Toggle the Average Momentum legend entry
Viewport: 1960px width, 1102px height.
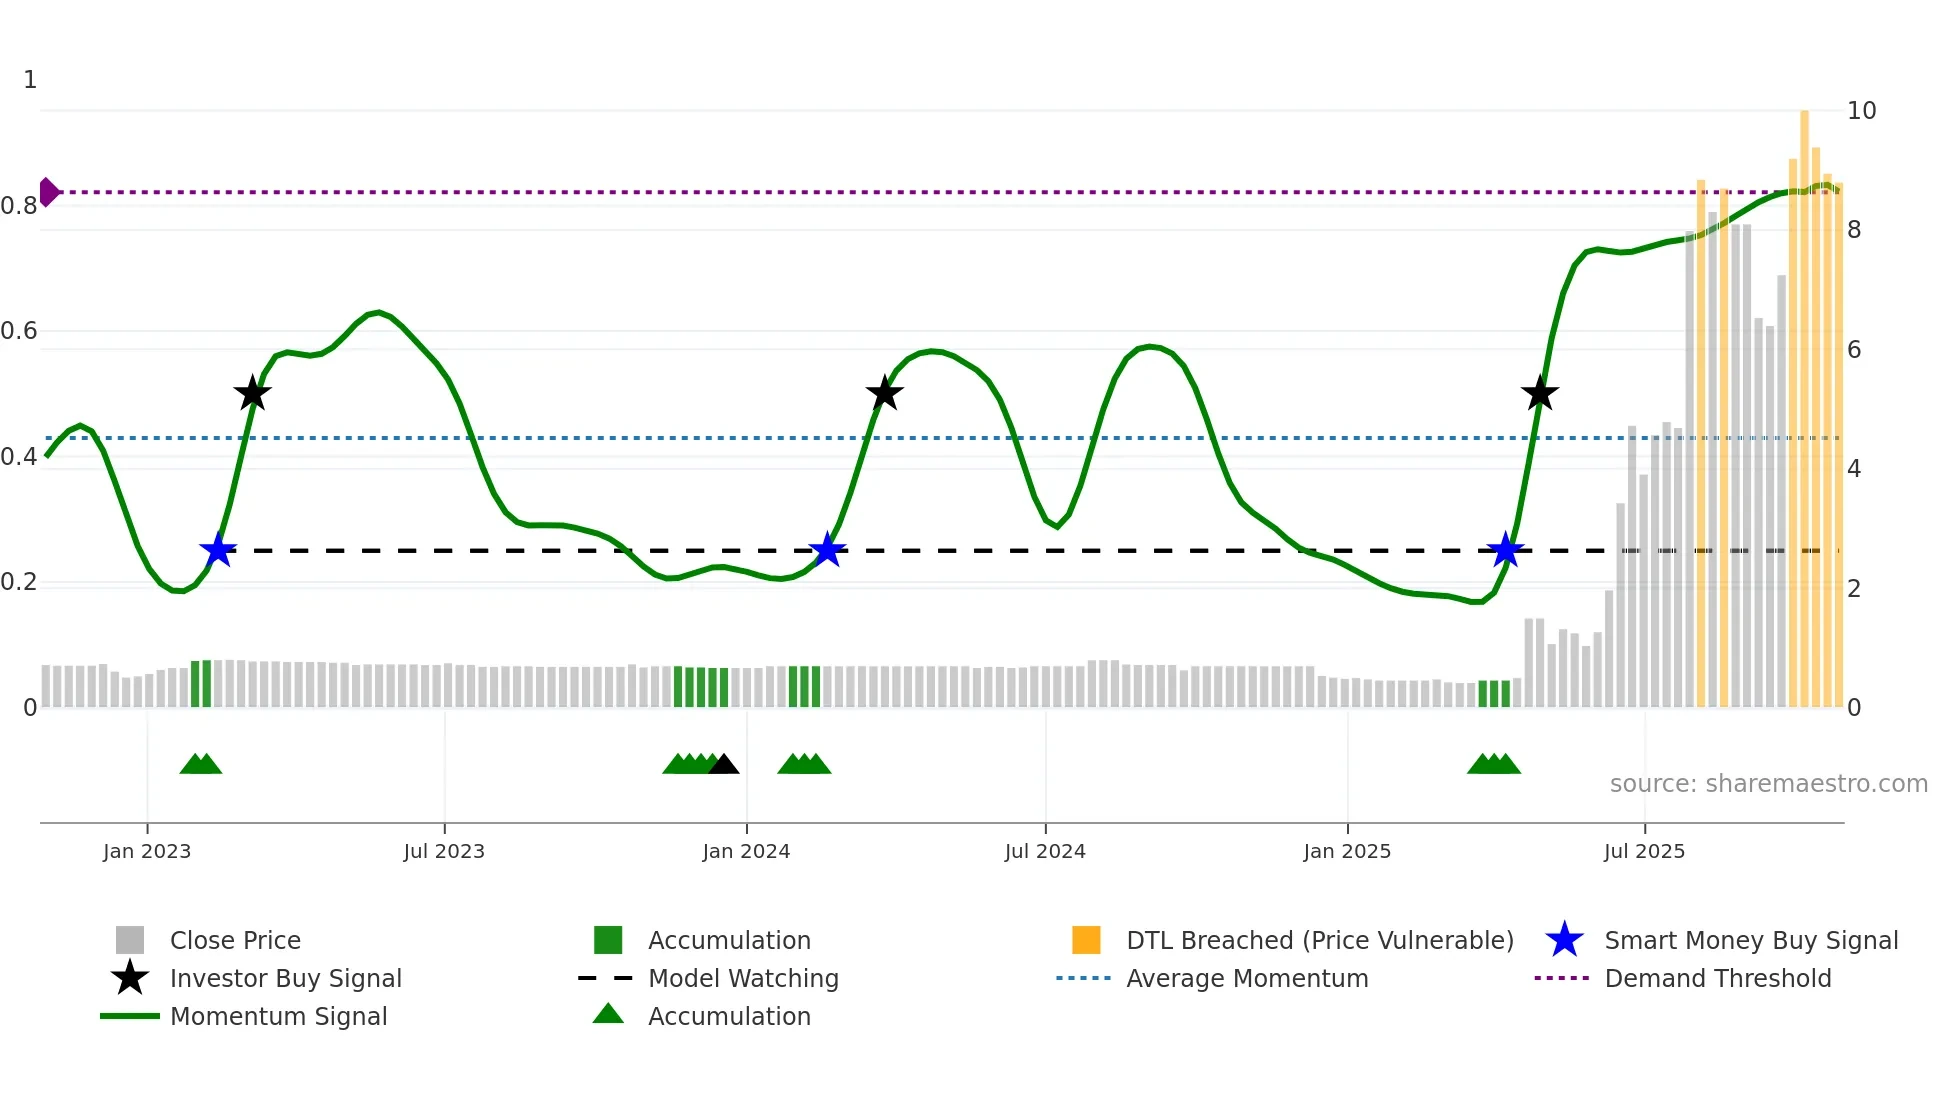point(1247,978)
